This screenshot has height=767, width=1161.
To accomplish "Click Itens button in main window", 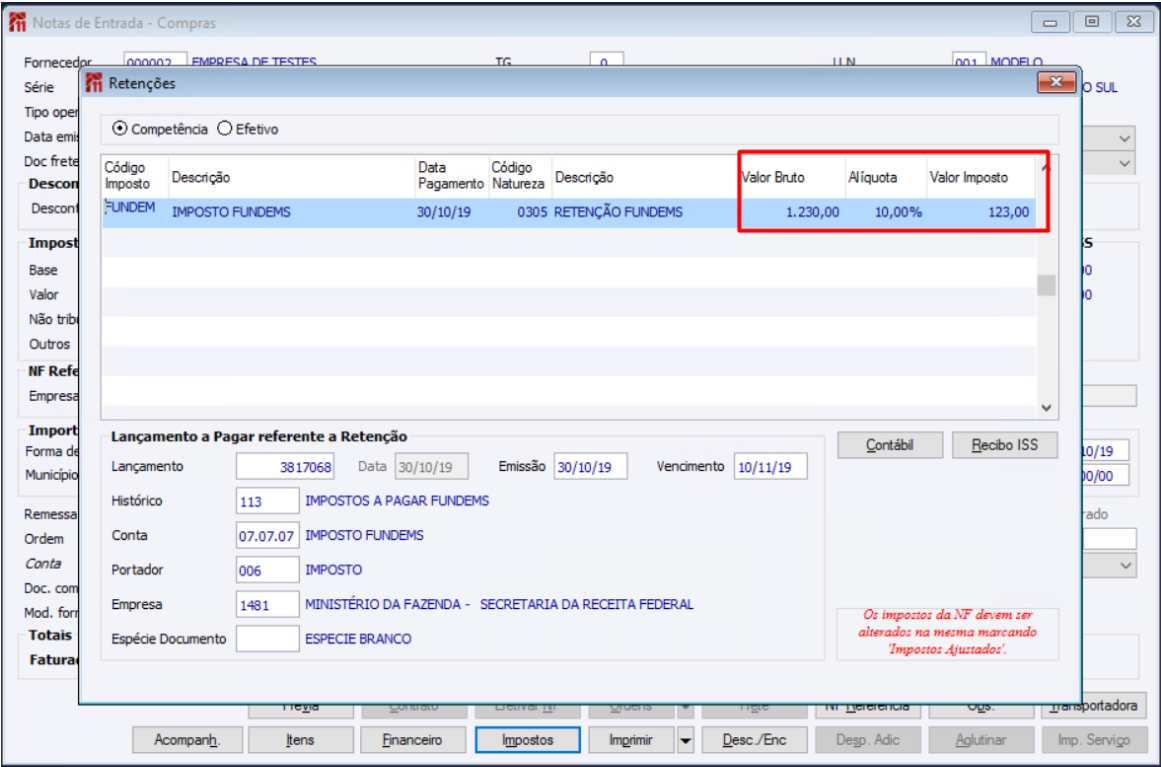I will (x=300, y=740).
